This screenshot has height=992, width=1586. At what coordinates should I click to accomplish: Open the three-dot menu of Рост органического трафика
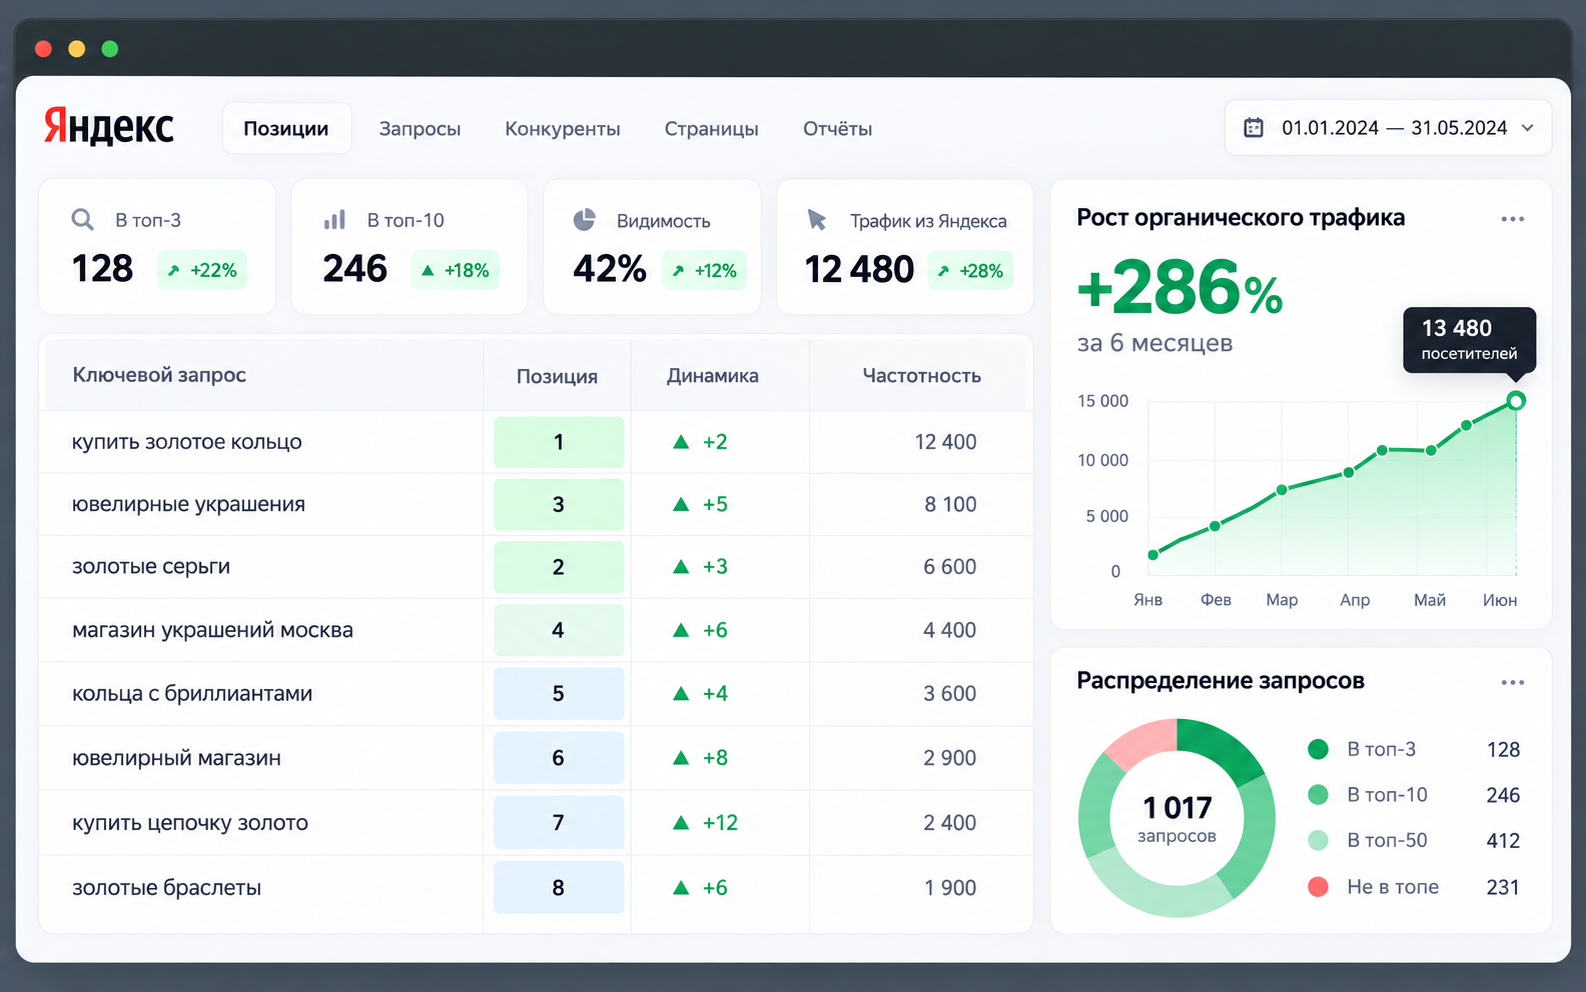point(1512,219)
